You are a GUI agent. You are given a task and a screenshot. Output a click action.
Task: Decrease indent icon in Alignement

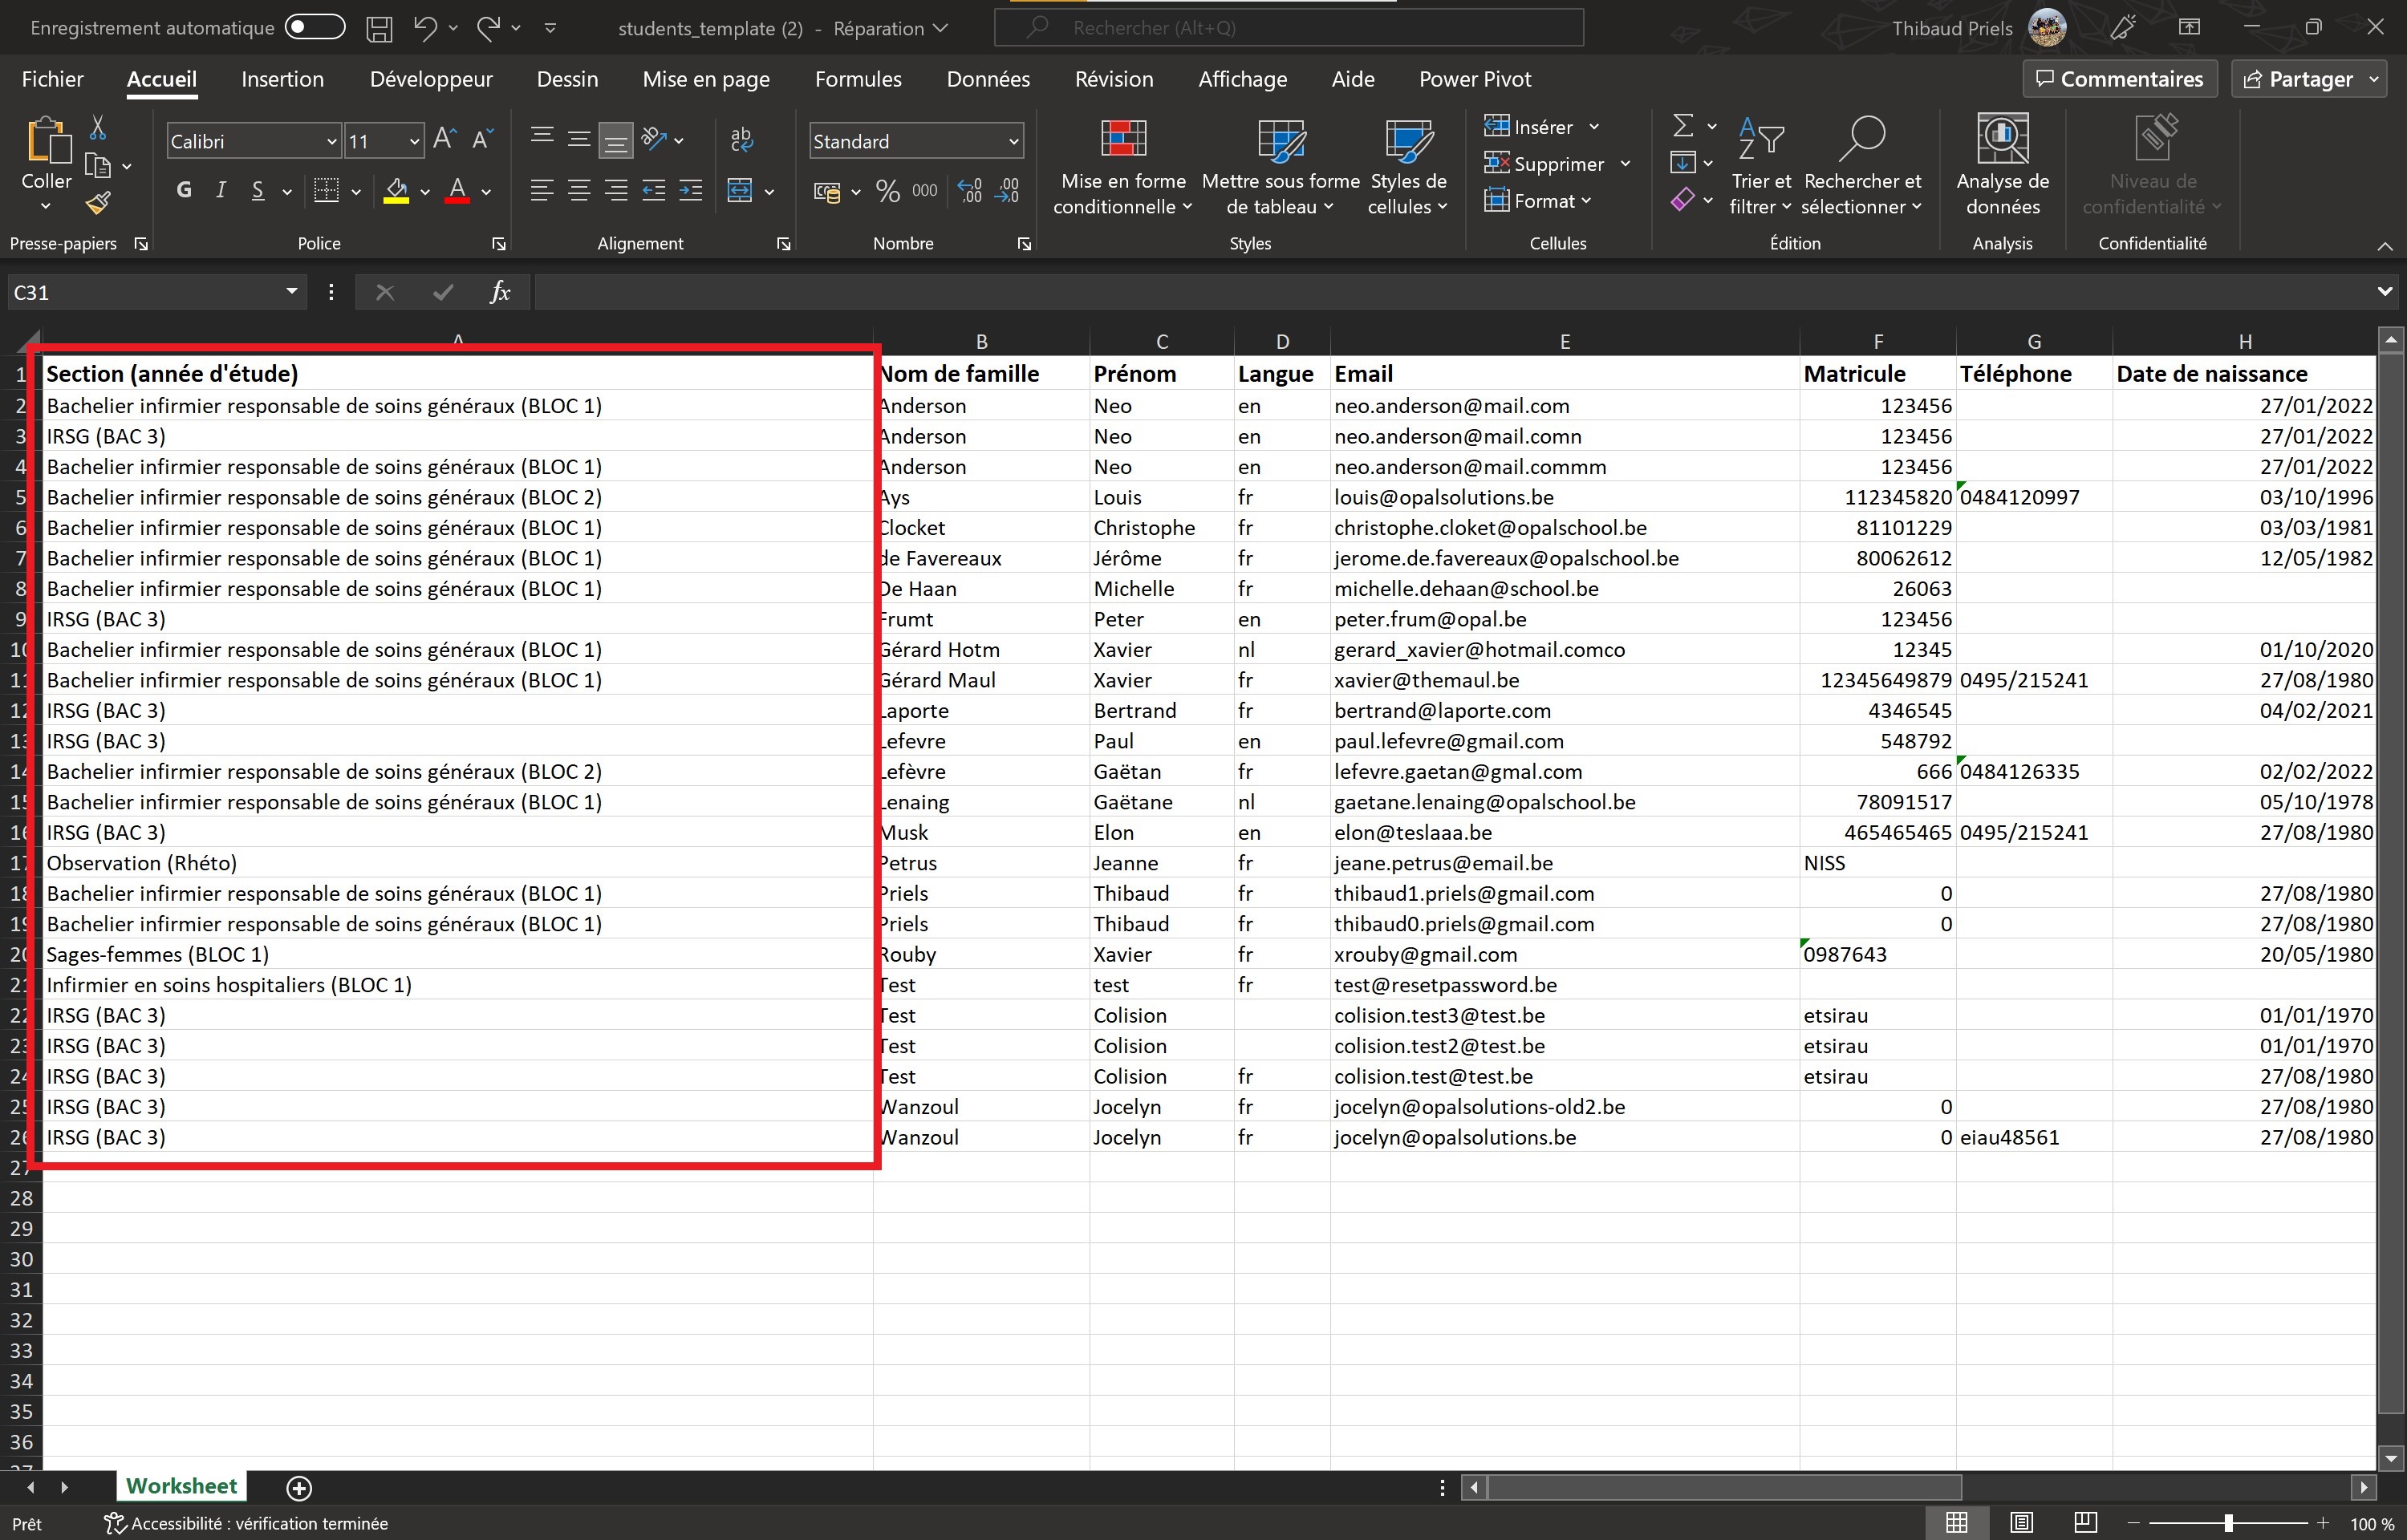[x=654, y=190]
